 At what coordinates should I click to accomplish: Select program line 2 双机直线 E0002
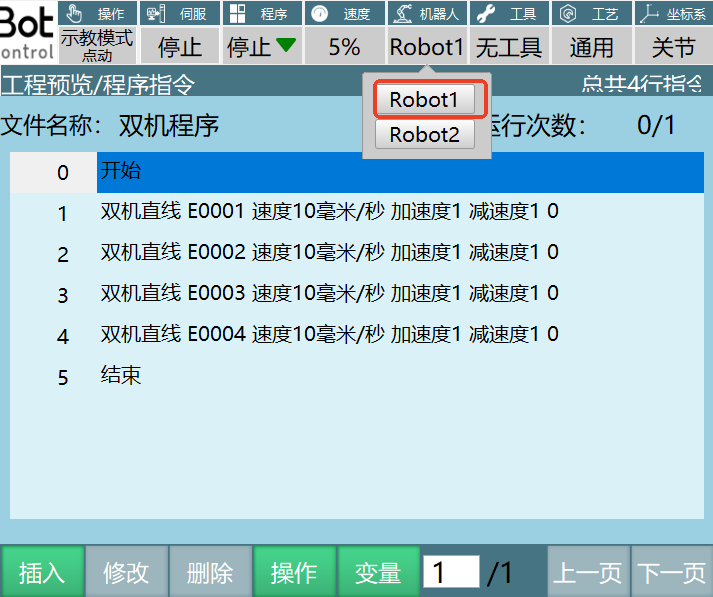click(330, 252)
